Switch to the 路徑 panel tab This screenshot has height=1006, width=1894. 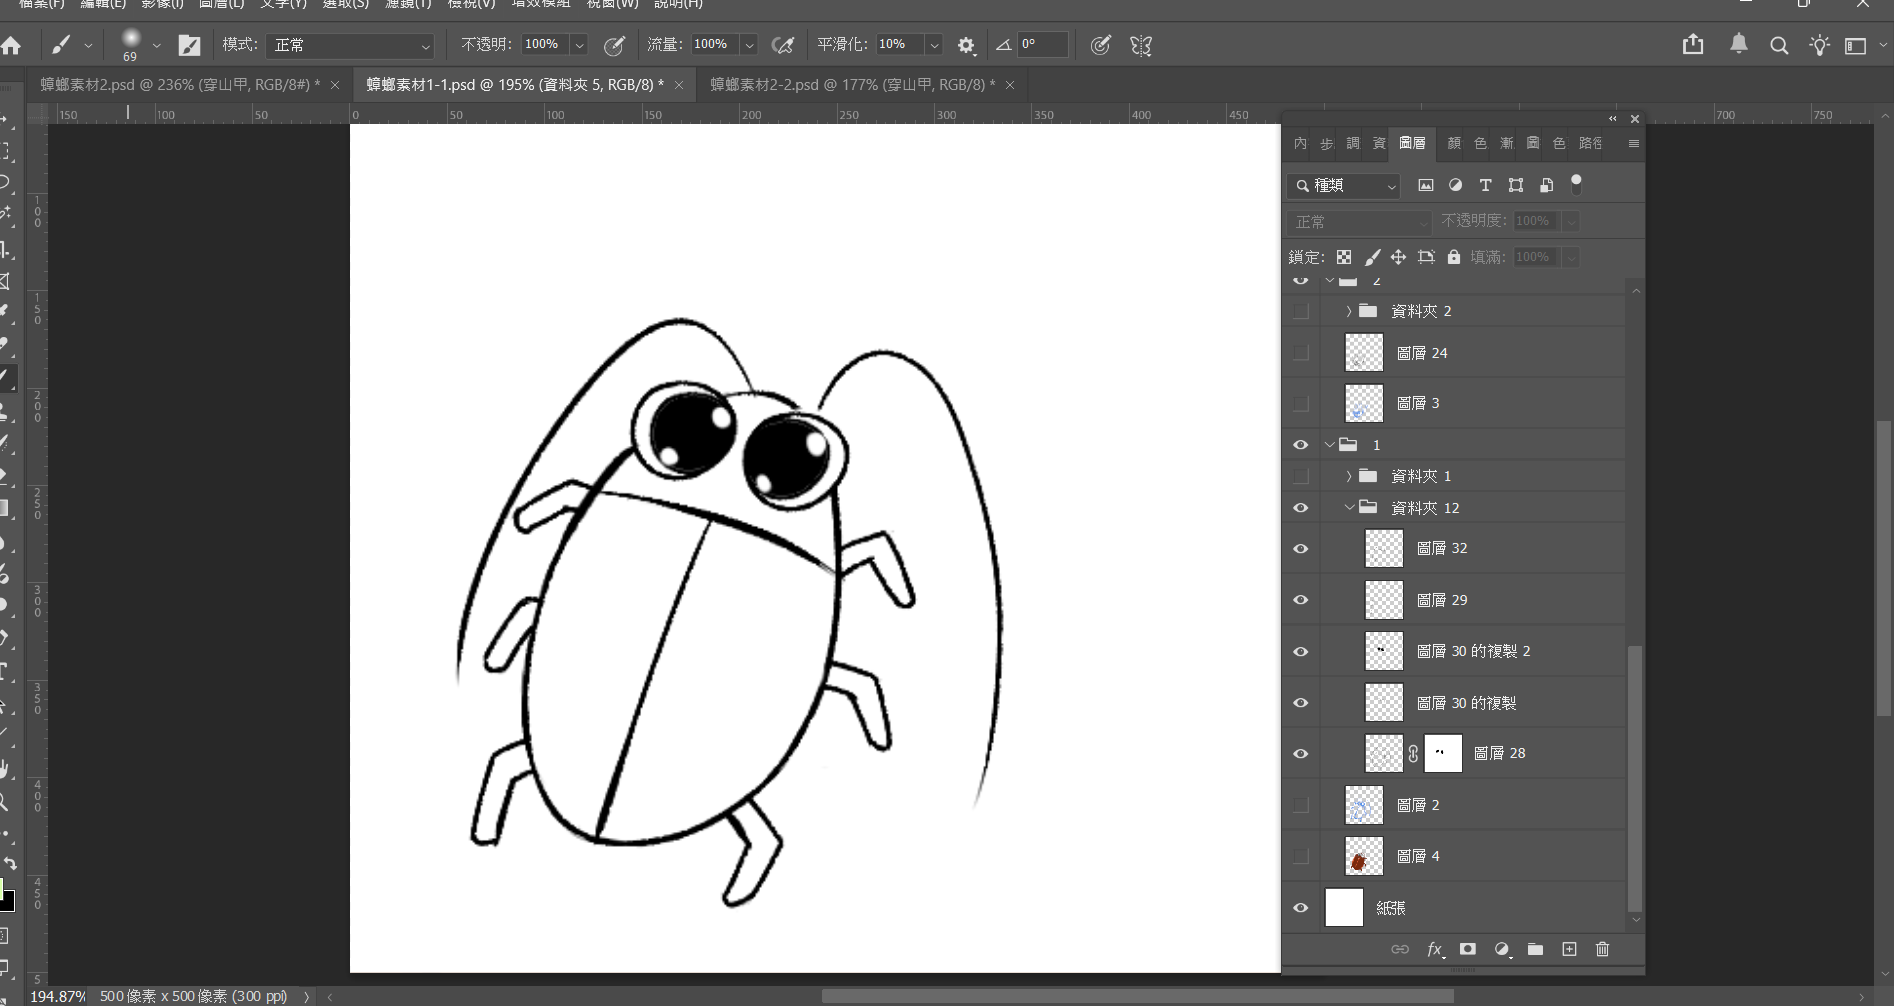1590,143
